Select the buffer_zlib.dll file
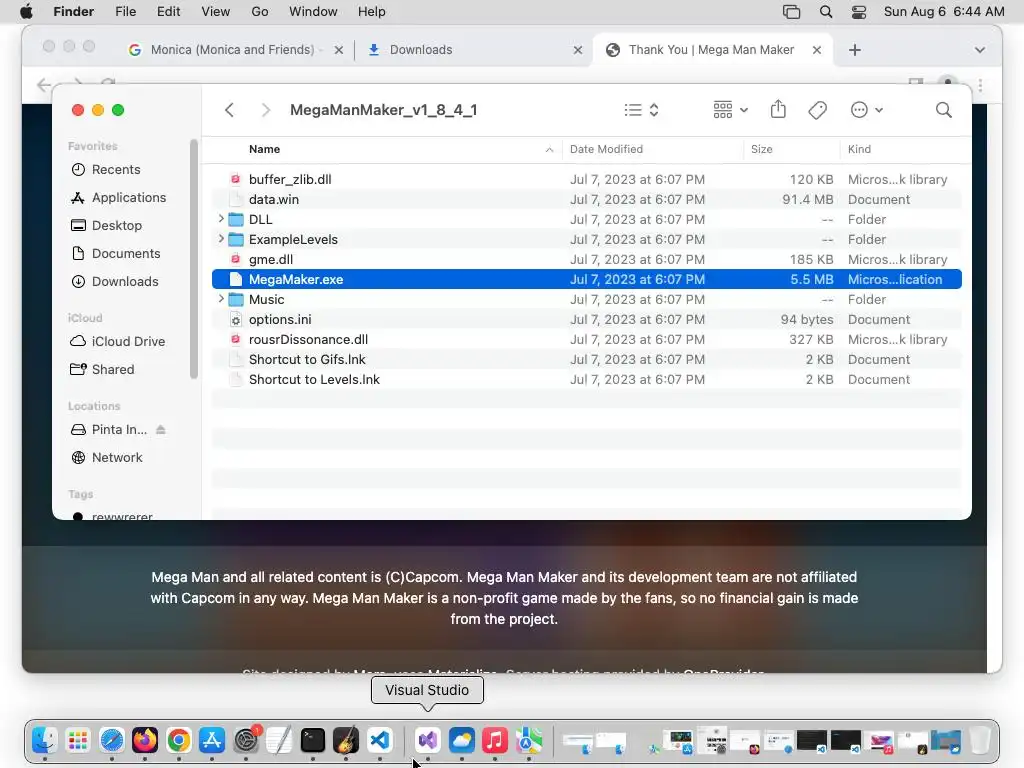The width and height of the screenshot is (1024, 768). click(586, 179)
